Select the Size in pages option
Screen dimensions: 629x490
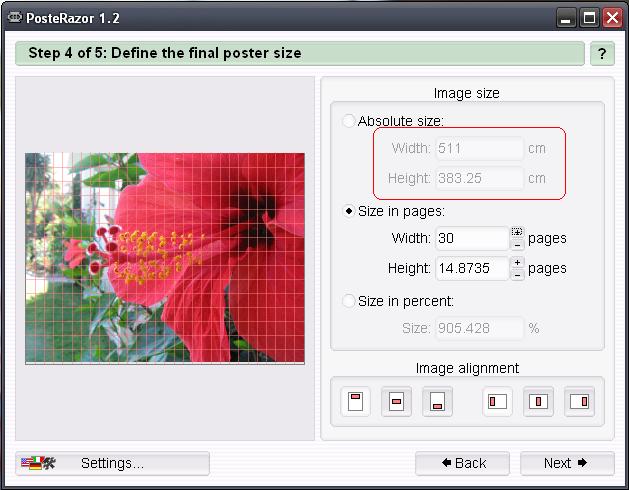click(x=349, y=211)
